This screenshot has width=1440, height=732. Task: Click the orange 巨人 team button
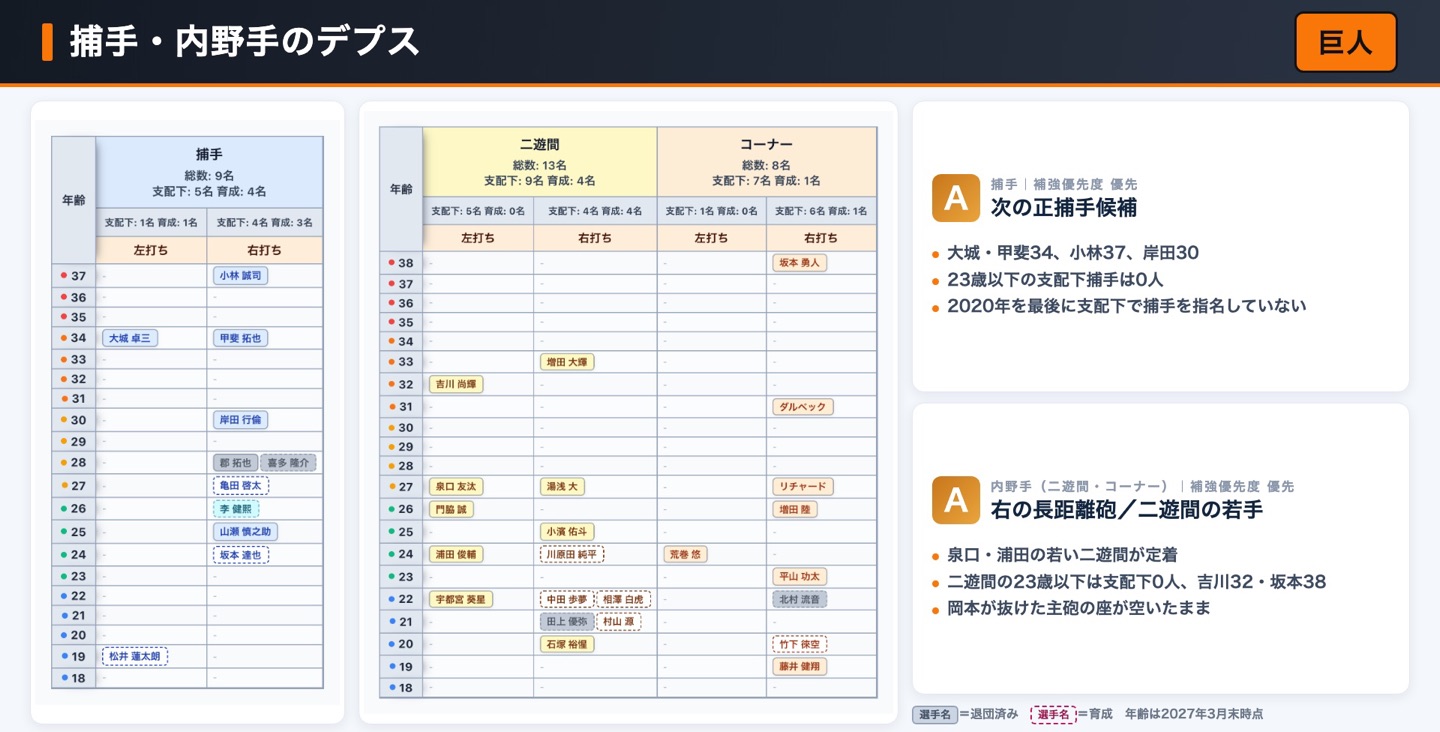(1345, 42)
